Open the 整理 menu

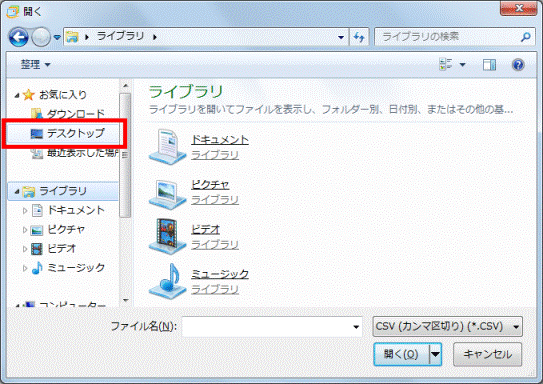pos(35,64)
